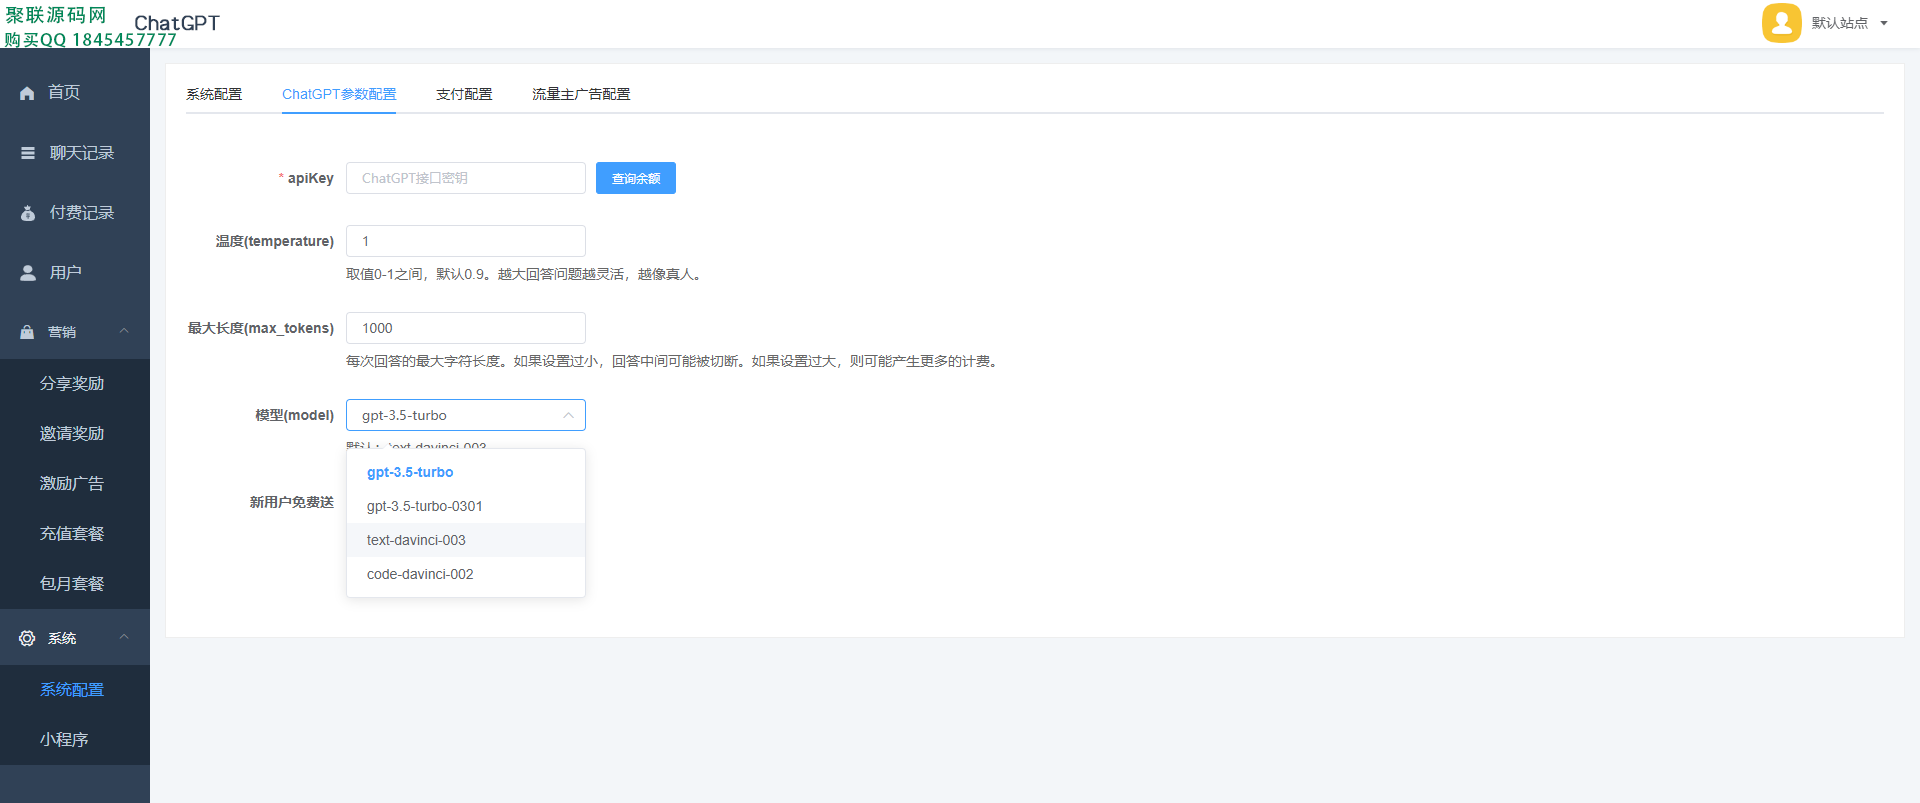
Task: Open the 包月套餐 submenu item
Action: pyautogui.click(x=75, y=584)
